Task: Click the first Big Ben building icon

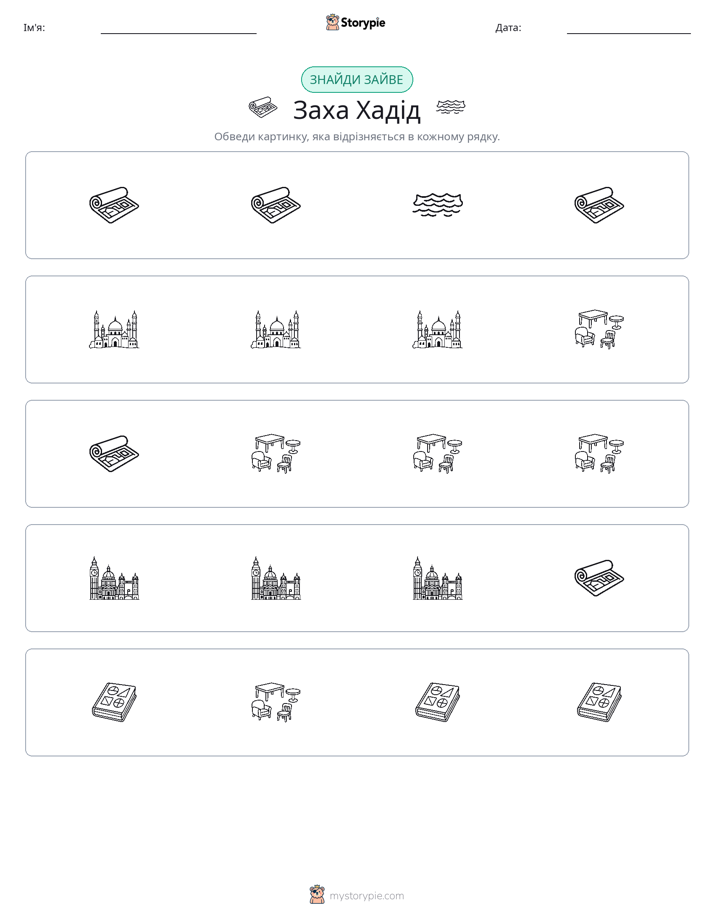Action: [114, 578]
